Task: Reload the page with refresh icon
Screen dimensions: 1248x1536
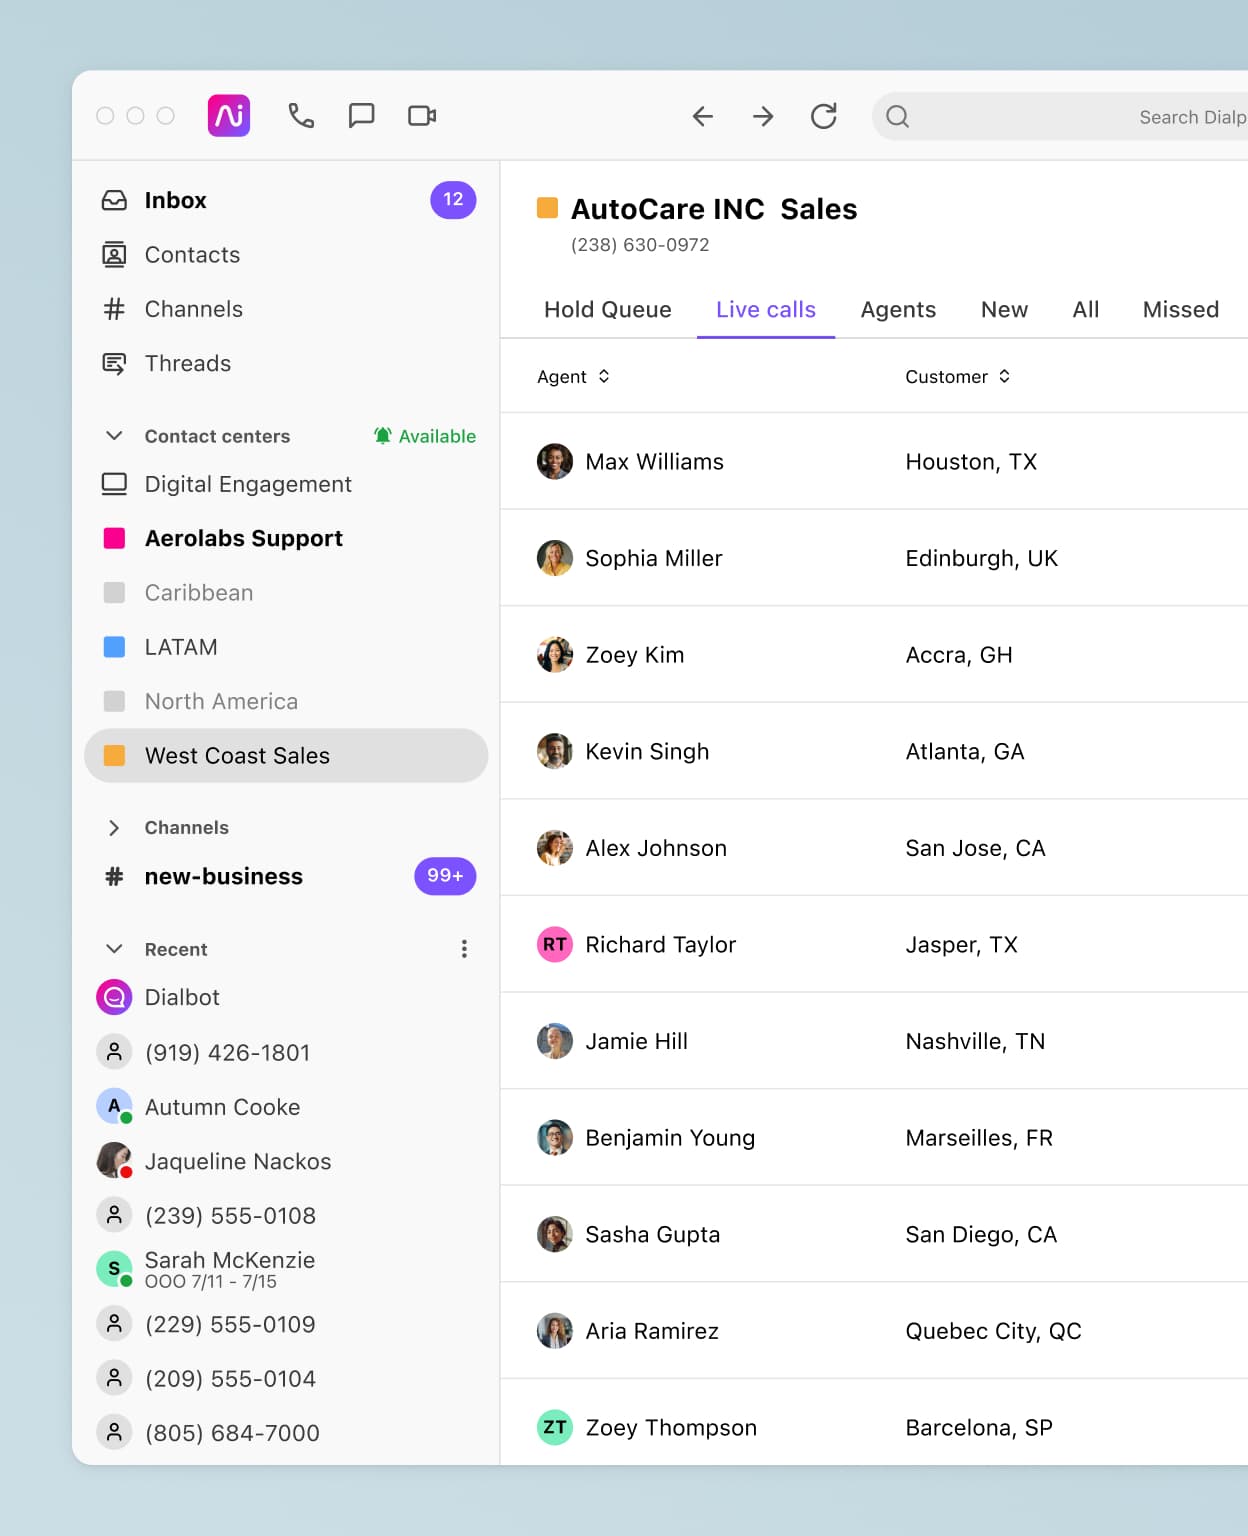Action: coord(824,117)
